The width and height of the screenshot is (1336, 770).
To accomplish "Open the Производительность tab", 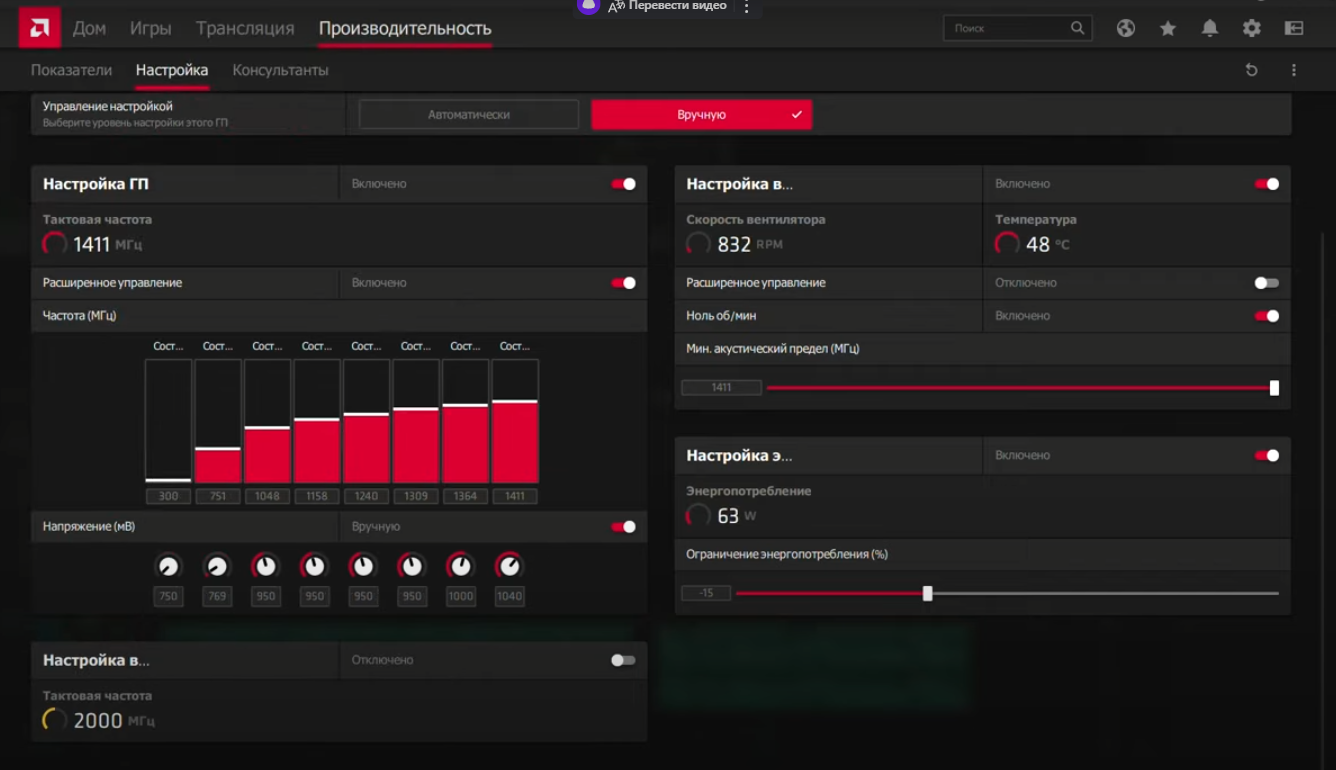I will [405, 28].
